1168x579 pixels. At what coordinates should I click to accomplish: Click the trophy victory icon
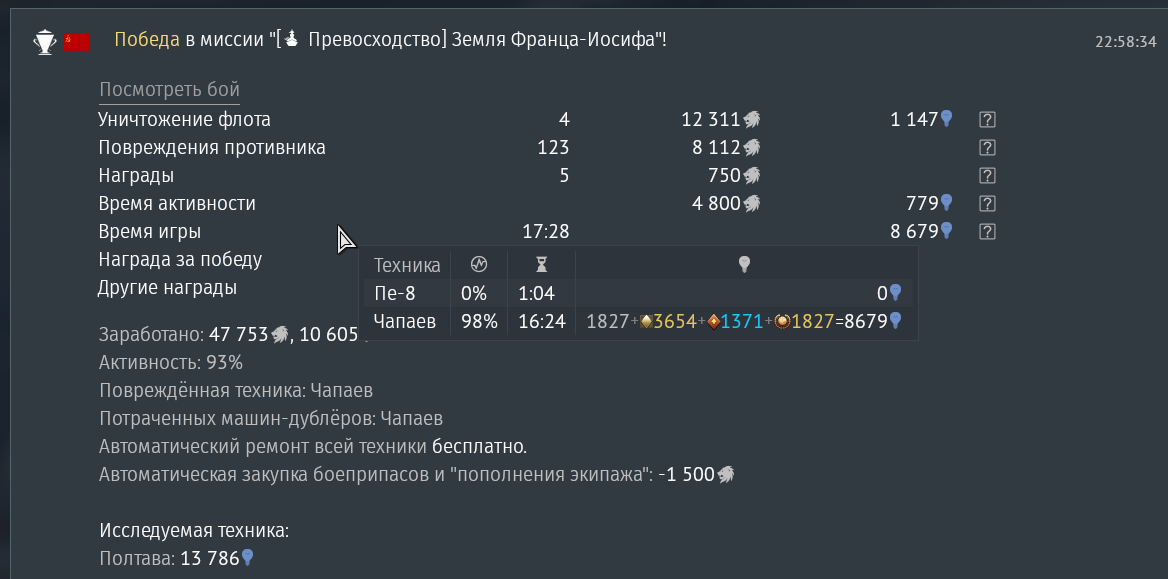click(45, 41)
